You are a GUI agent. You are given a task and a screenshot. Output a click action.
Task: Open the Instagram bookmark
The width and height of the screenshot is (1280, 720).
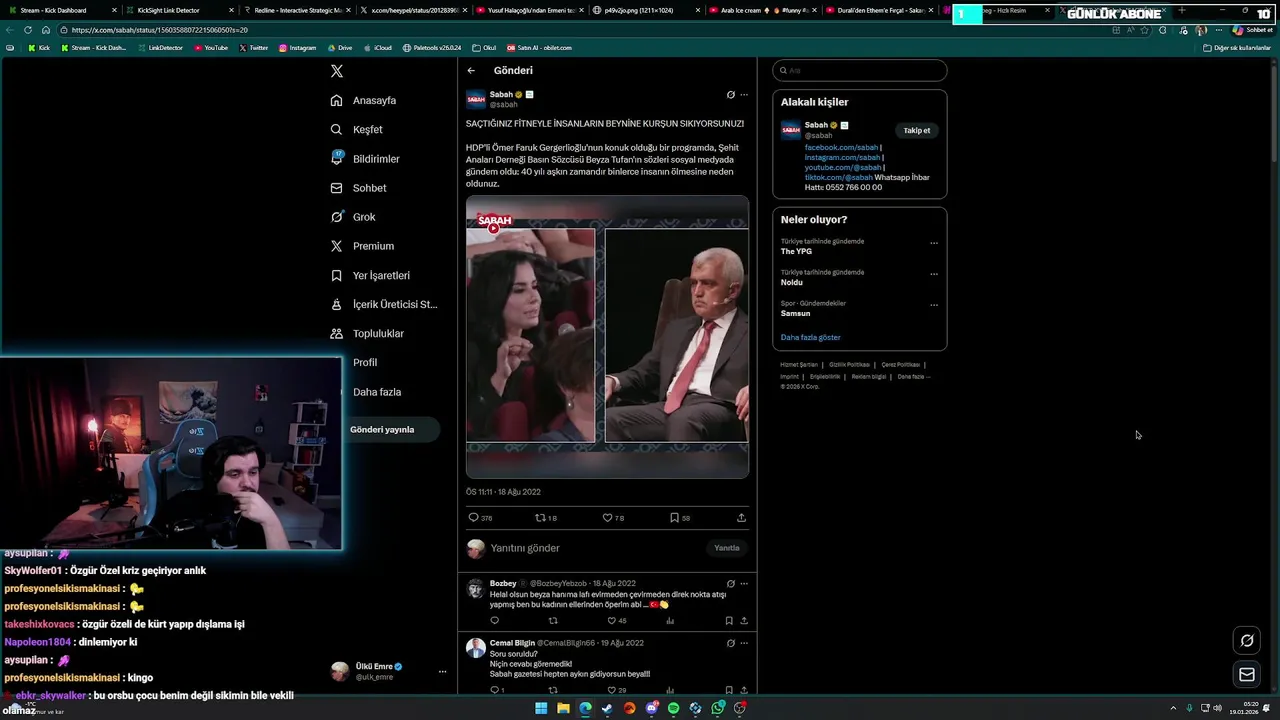[x=297, y=48]
